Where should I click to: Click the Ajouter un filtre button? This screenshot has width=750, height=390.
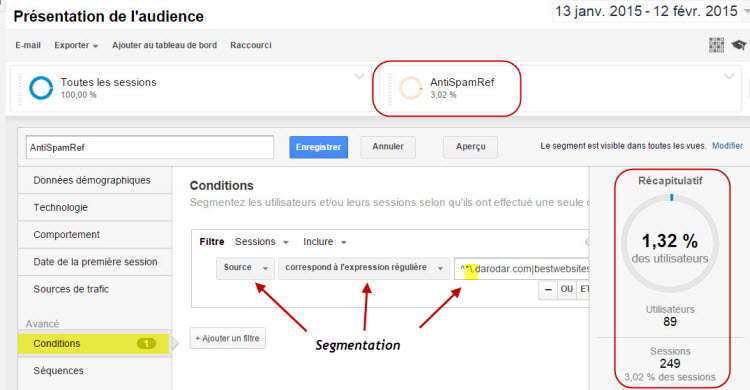228,338
